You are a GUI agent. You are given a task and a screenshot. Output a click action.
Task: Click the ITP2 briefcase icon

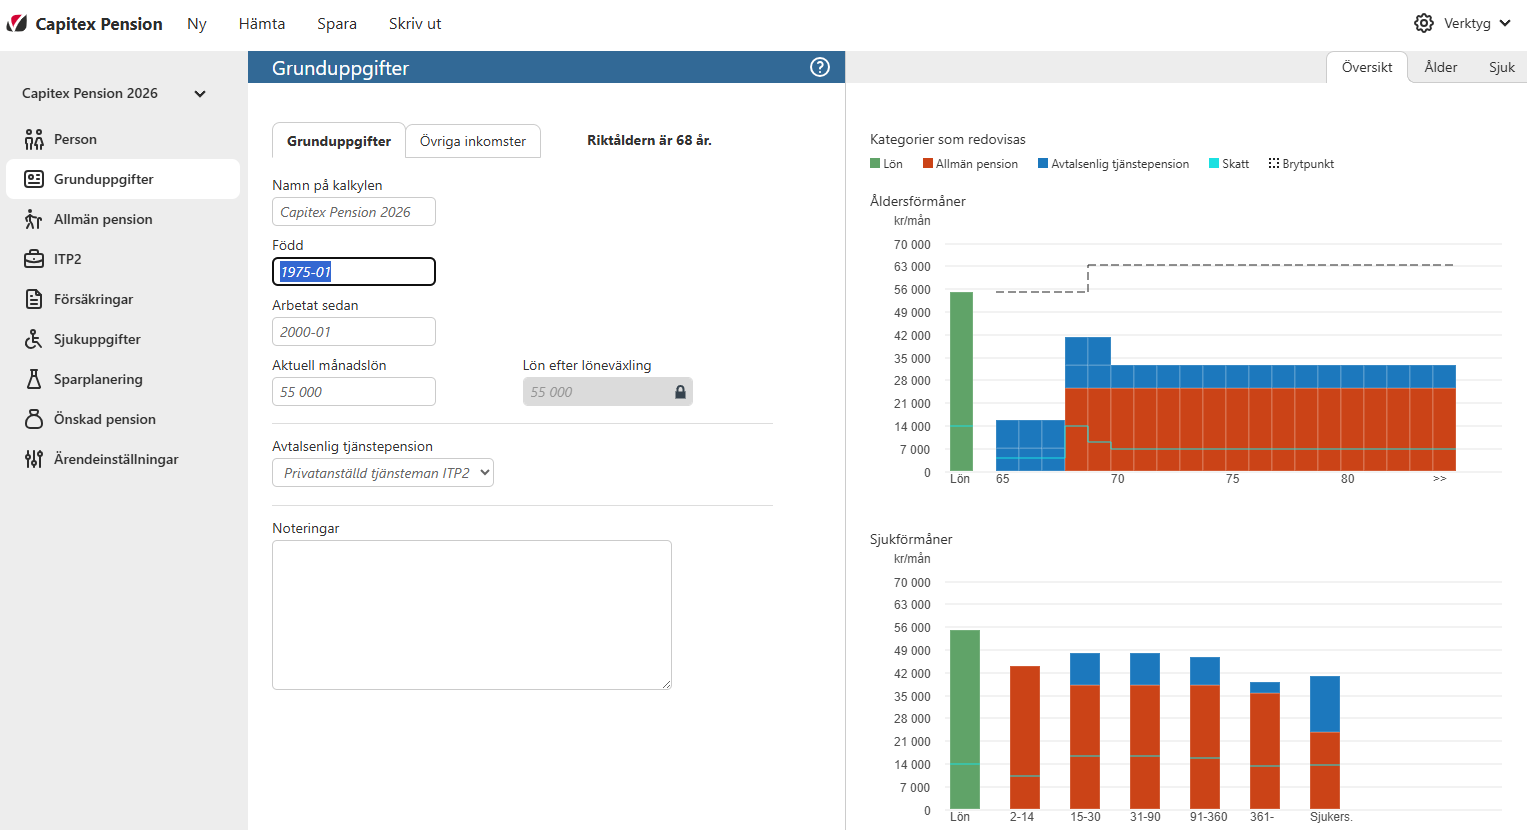coord(34,259)
